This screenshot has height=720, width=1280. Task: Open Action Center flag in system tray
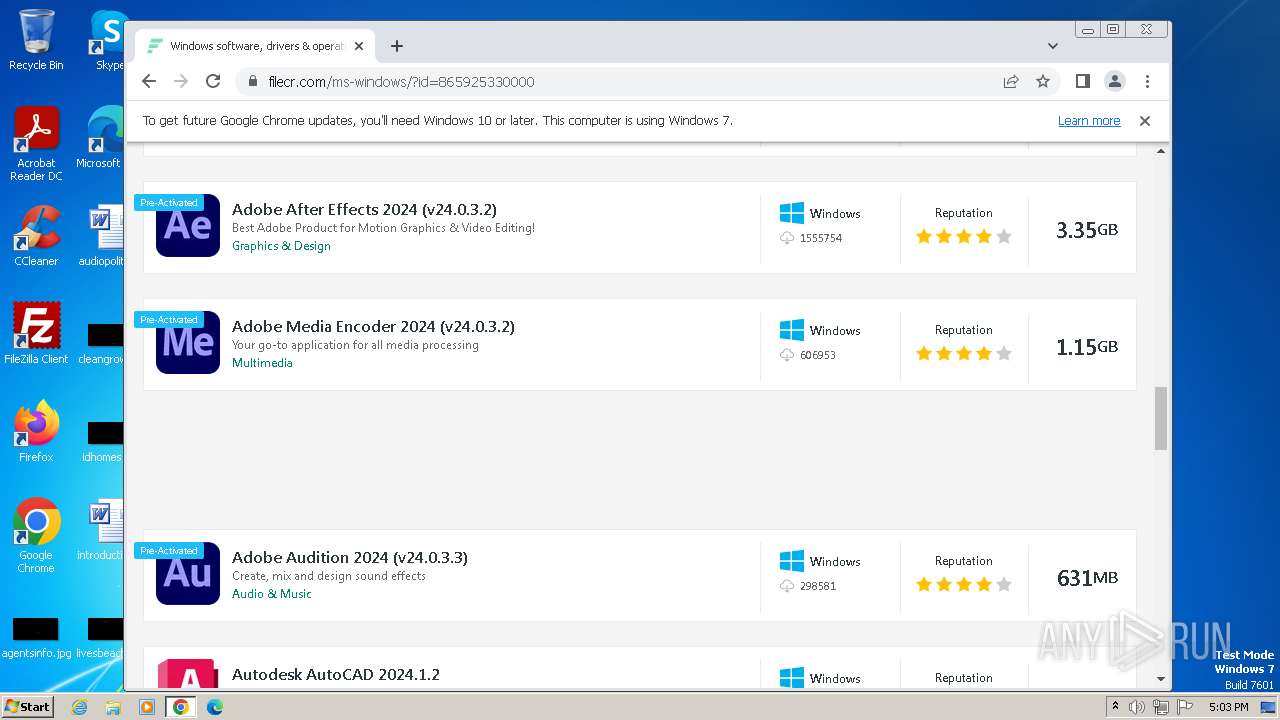1183,707
